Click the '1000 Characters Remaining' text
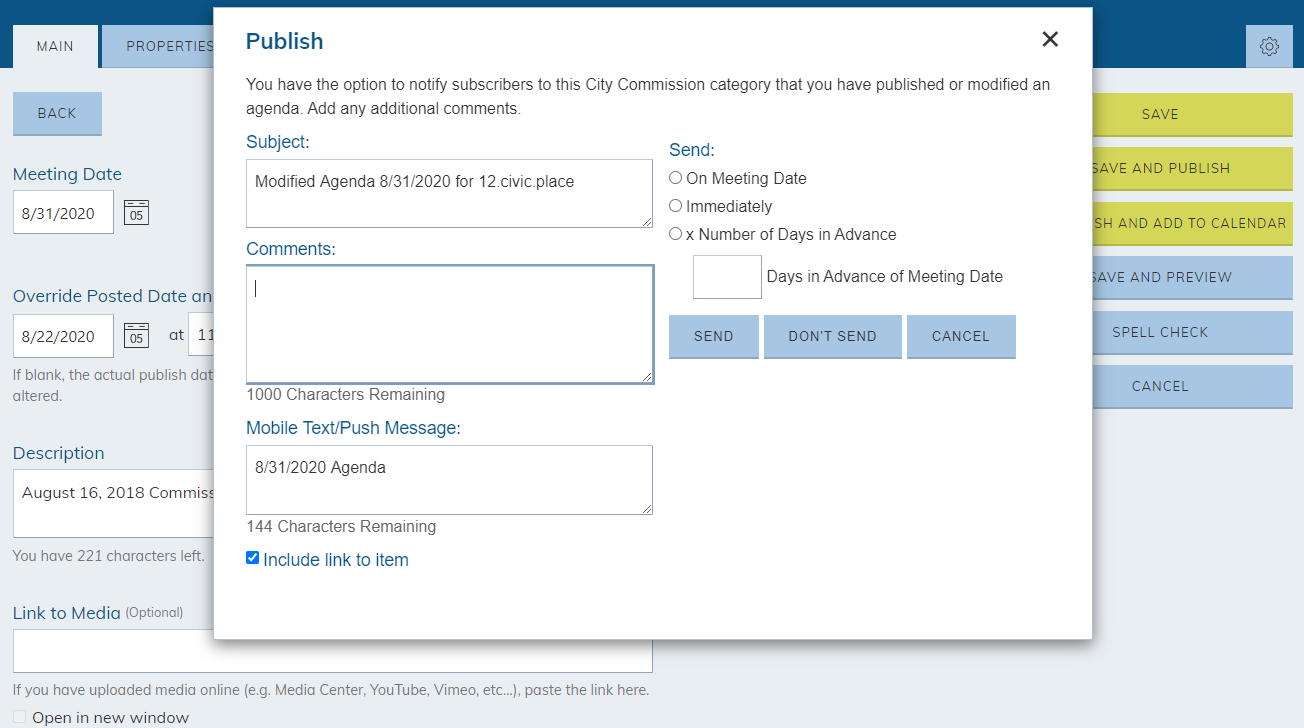Viewport: 1304px width, 728px height. pyautogui.click(x=345, y=394)
